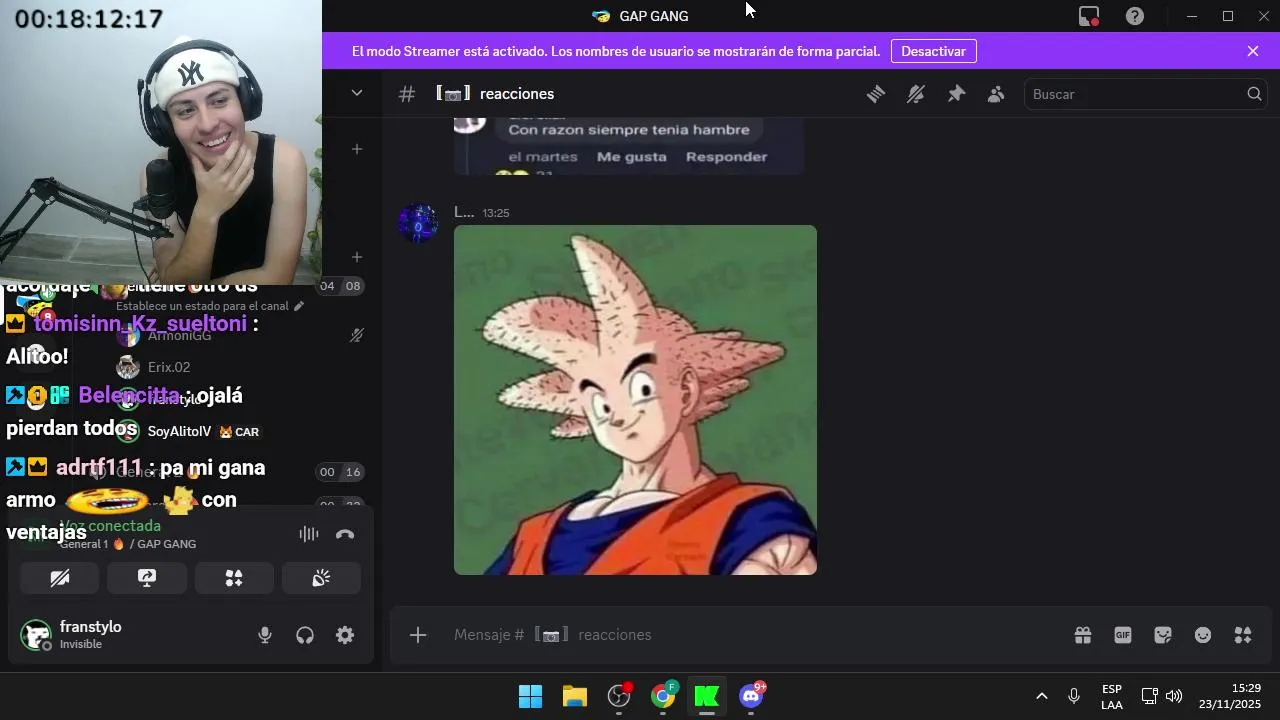Click the franstylo user avatar

[x=36, y=635]
